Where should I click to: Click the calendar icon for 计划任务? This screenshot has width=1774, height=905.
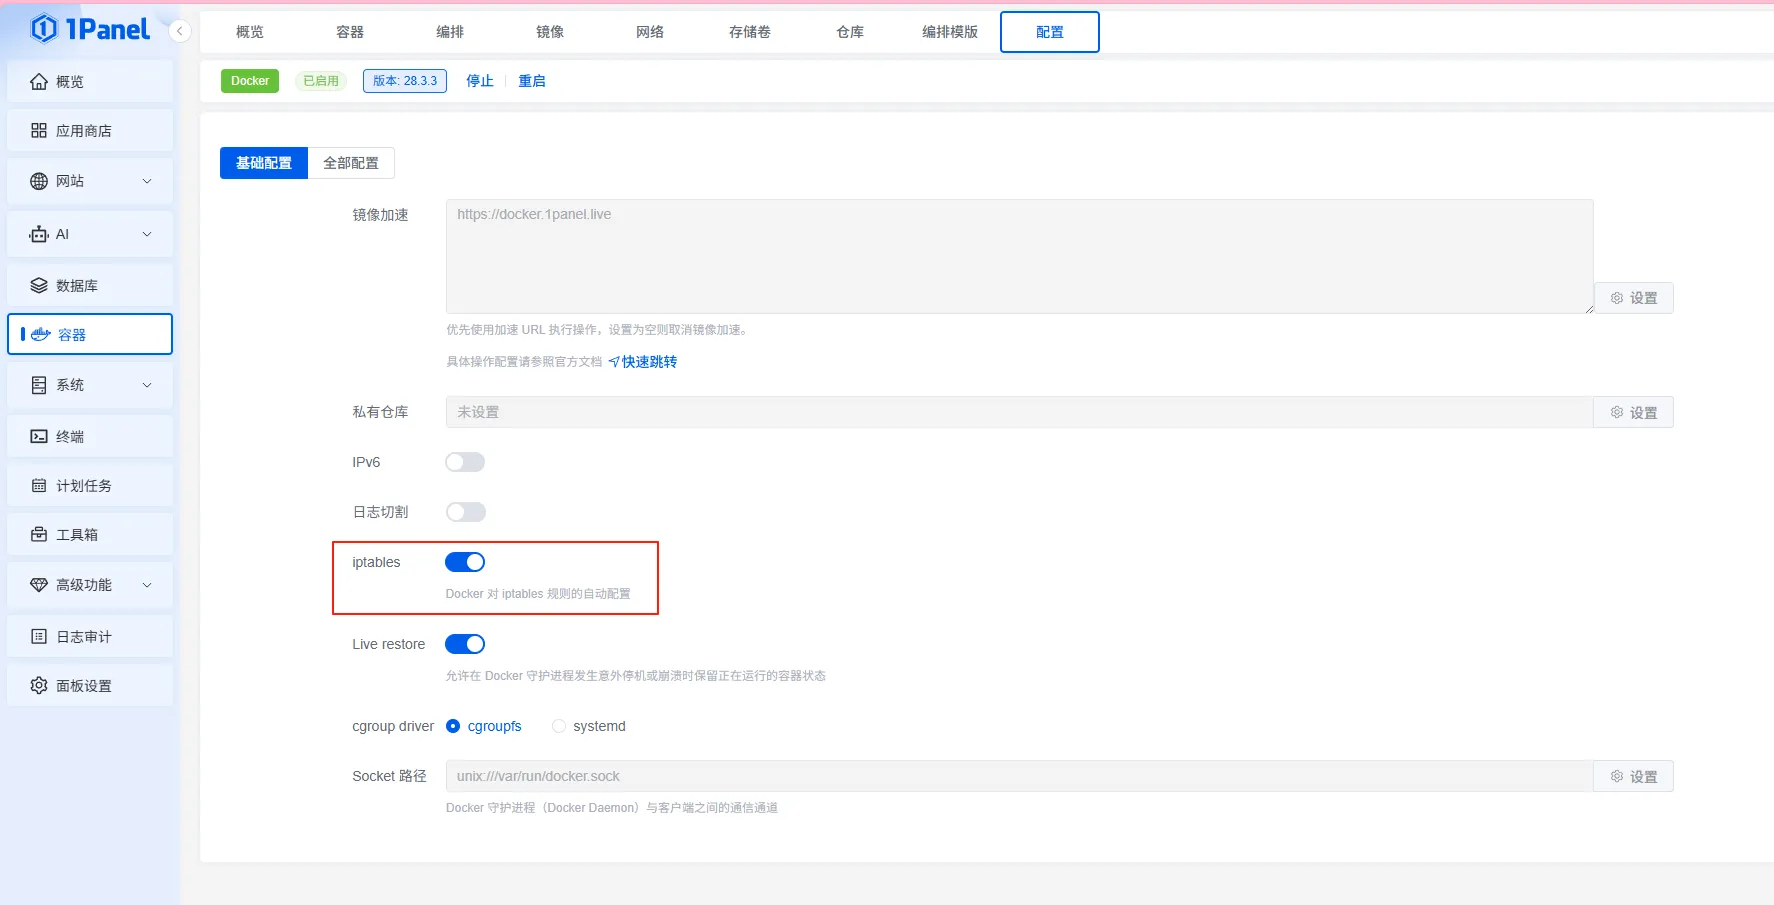[39, 486]
